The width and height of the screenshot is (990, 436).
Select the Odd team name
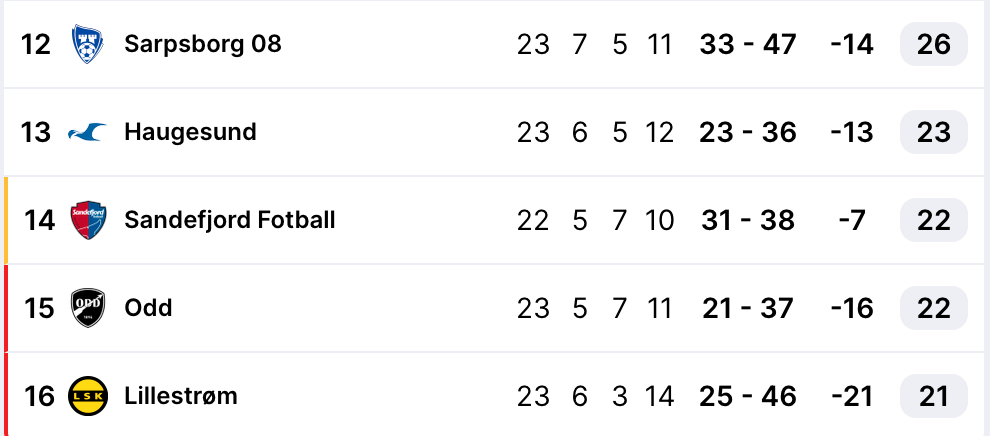point(148,308)
